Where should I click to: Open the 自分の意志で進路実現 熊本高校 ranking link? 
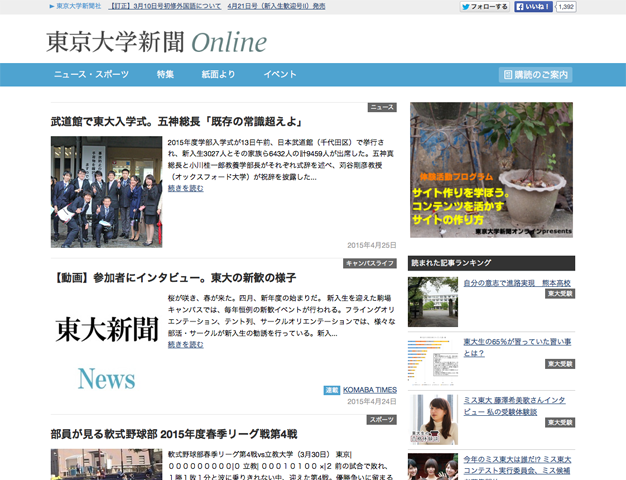tap(517, 283)
